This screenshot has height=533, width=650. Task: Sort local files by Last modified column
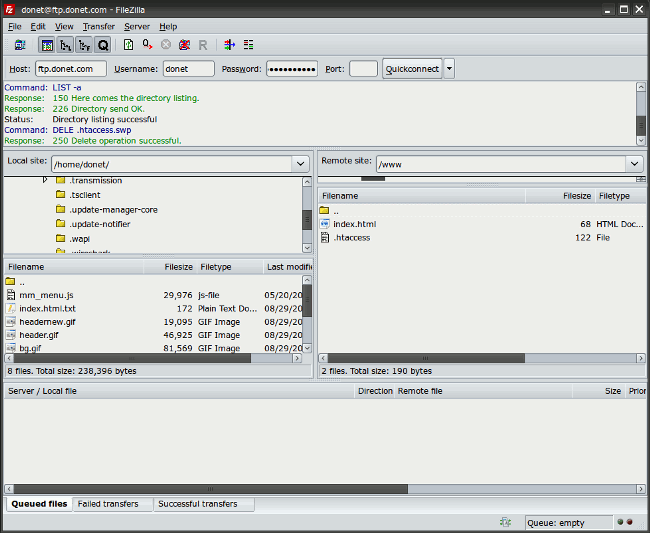pos(289,267)
